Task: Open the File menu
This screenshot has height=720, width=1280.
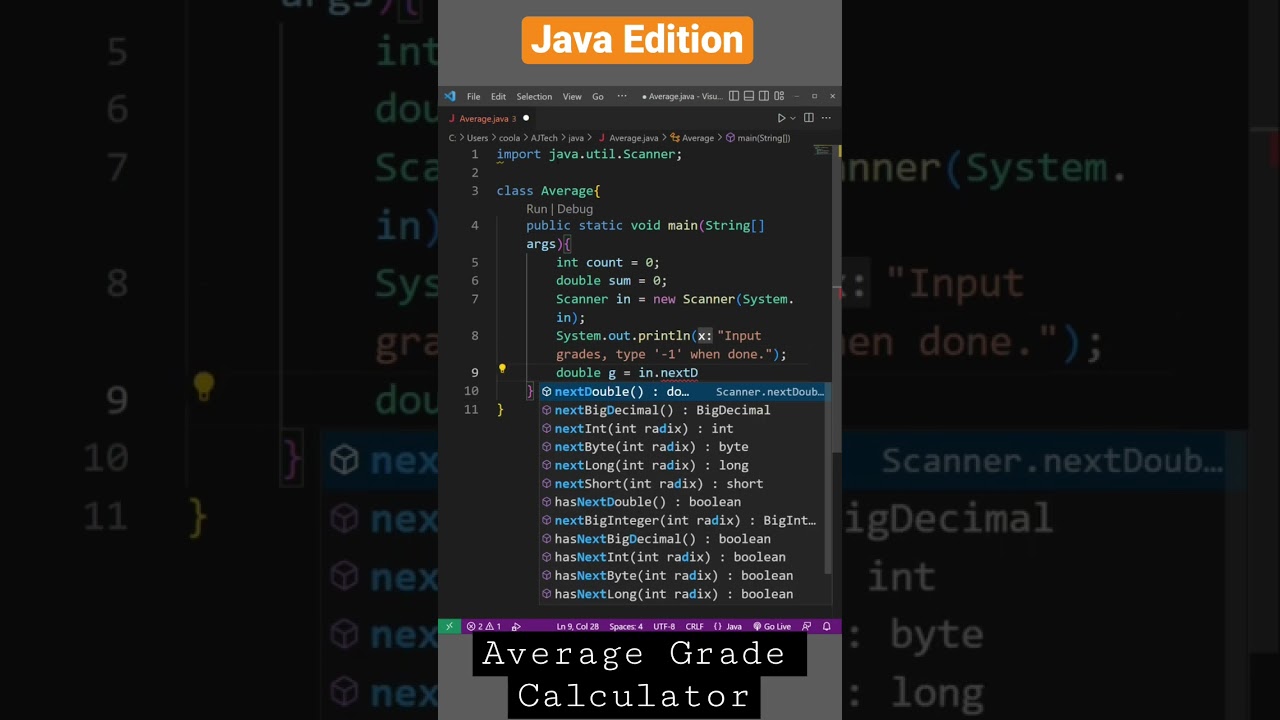Action: pyautogui.click(x=473, y=97)
